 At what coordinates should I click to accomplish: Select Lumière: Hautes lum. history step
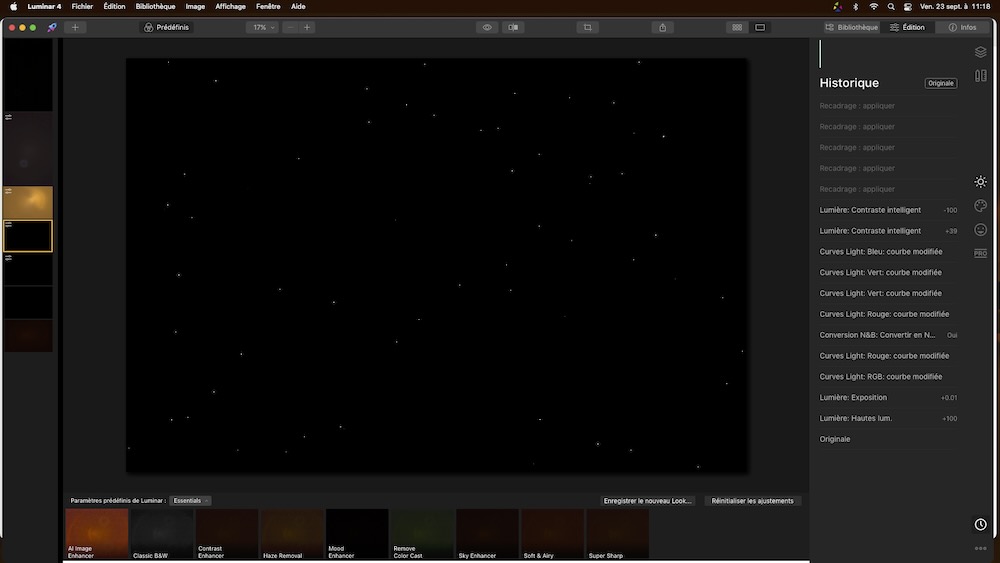(x=888, y=418)
